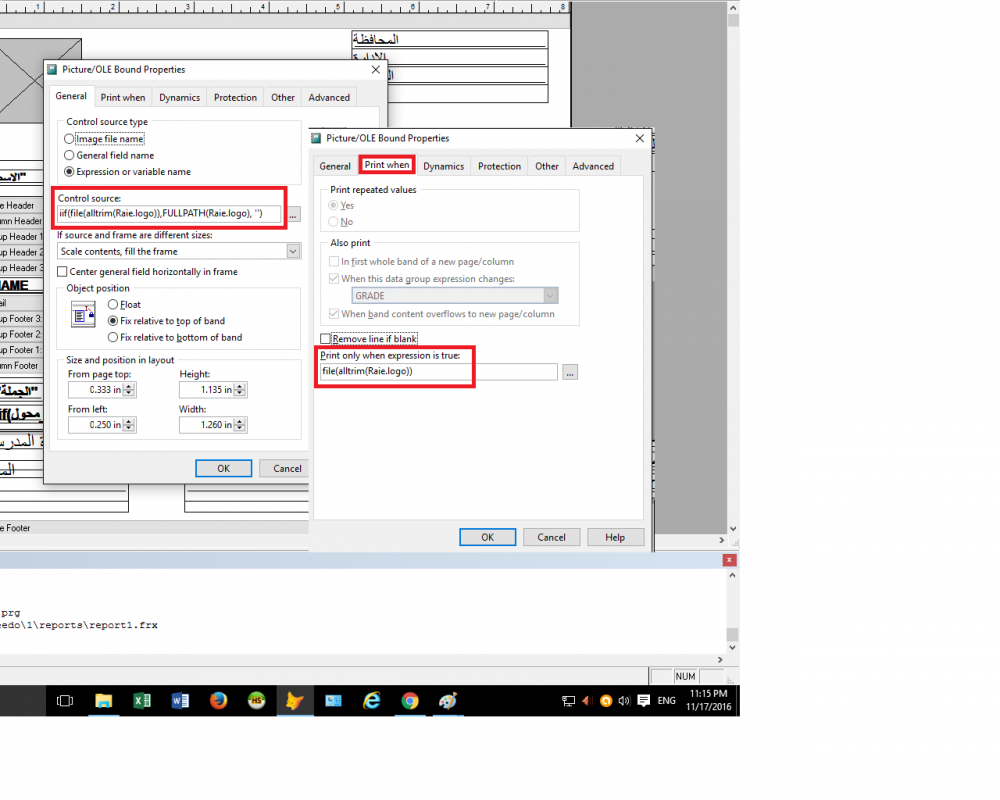
Task: Select Expression or variable name option
Action: tap(69, 172)
